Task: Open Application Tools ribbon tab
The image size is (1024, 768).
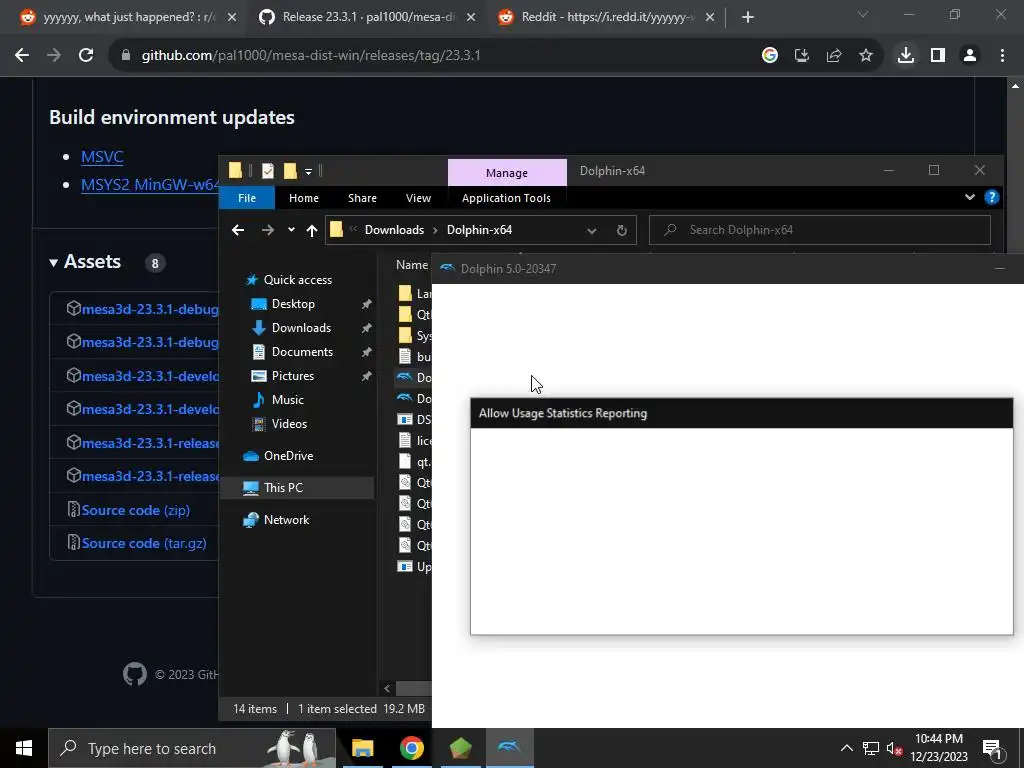Action: 506,198
